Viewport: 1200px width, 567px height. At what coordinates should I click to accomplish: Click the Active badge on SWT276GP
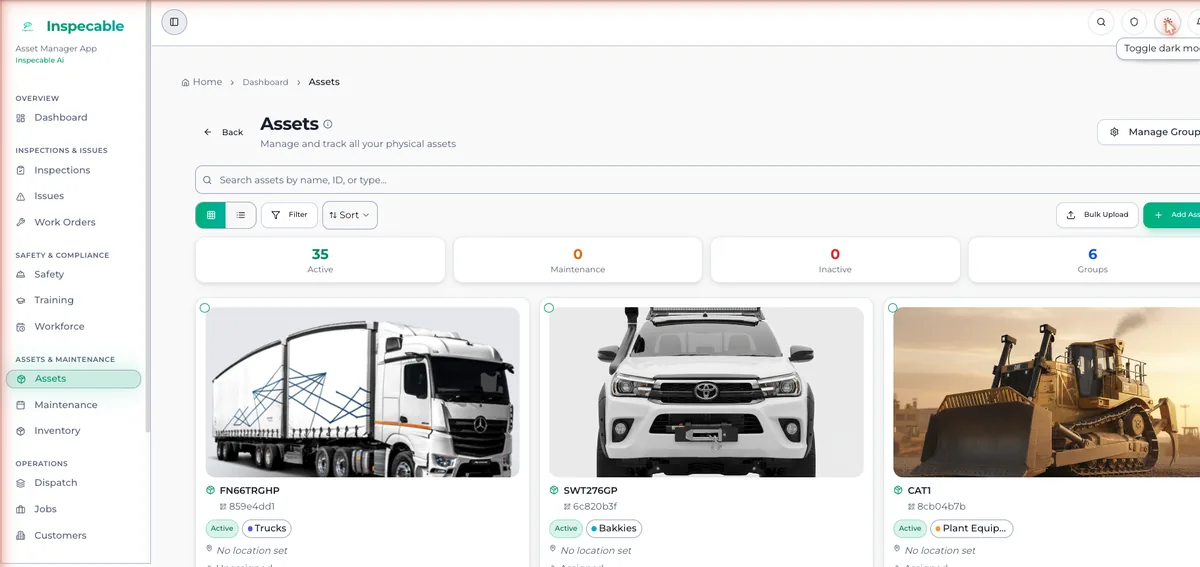pos(566,529)
